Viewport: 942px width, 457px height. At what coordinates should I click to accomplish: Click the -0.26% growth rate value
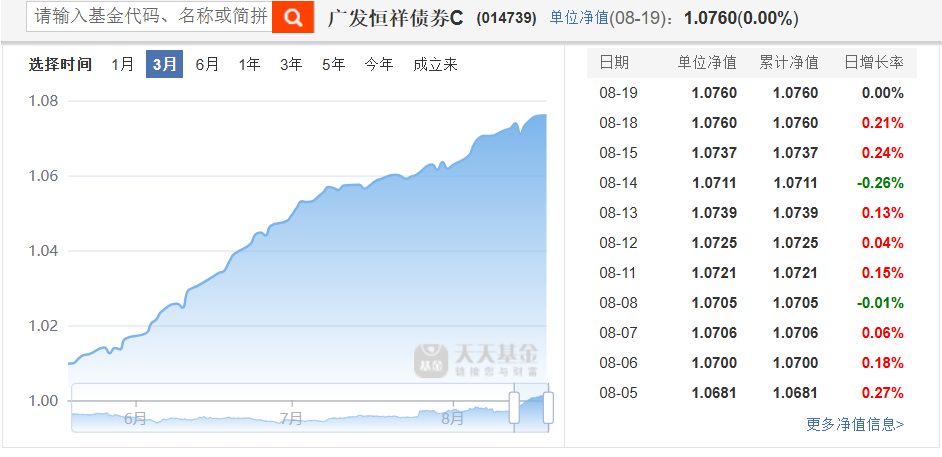point(880,183)
